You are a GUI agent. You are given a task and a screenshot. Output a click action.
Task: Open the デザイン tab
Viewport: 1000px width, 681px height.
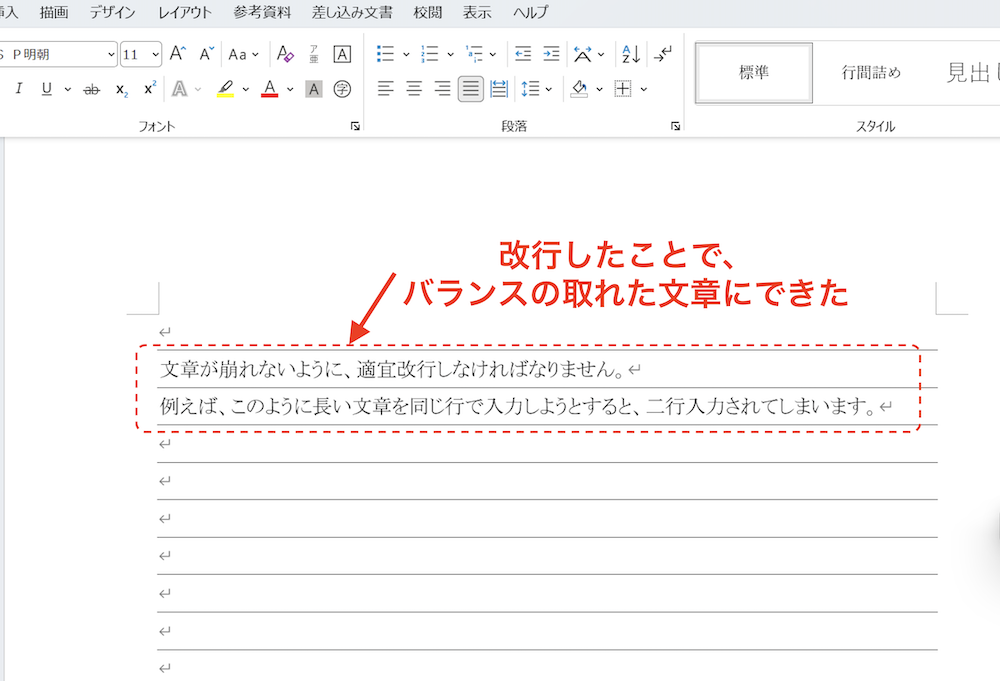click(x=112, y=12)
